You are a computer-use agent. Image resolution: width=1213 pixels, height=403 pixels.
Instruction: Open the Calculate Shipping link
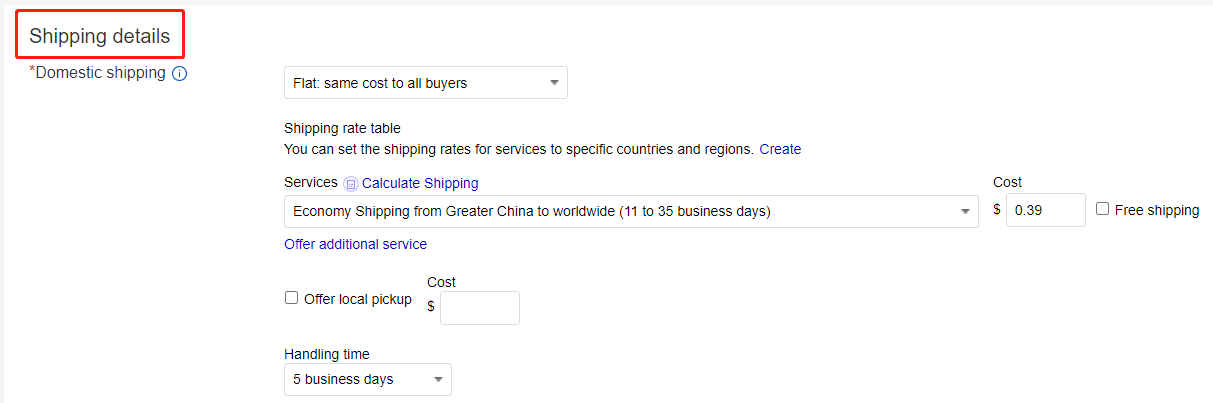coord(420,183)
